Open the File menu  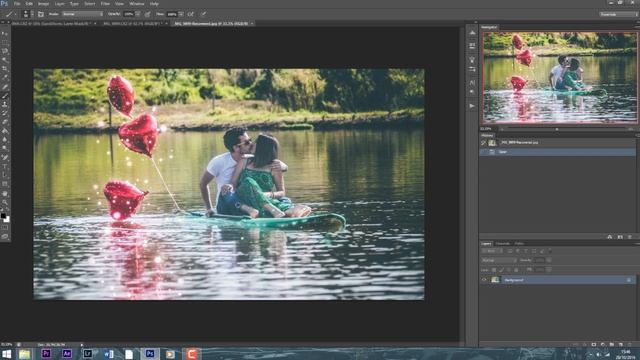coord(17,4)
